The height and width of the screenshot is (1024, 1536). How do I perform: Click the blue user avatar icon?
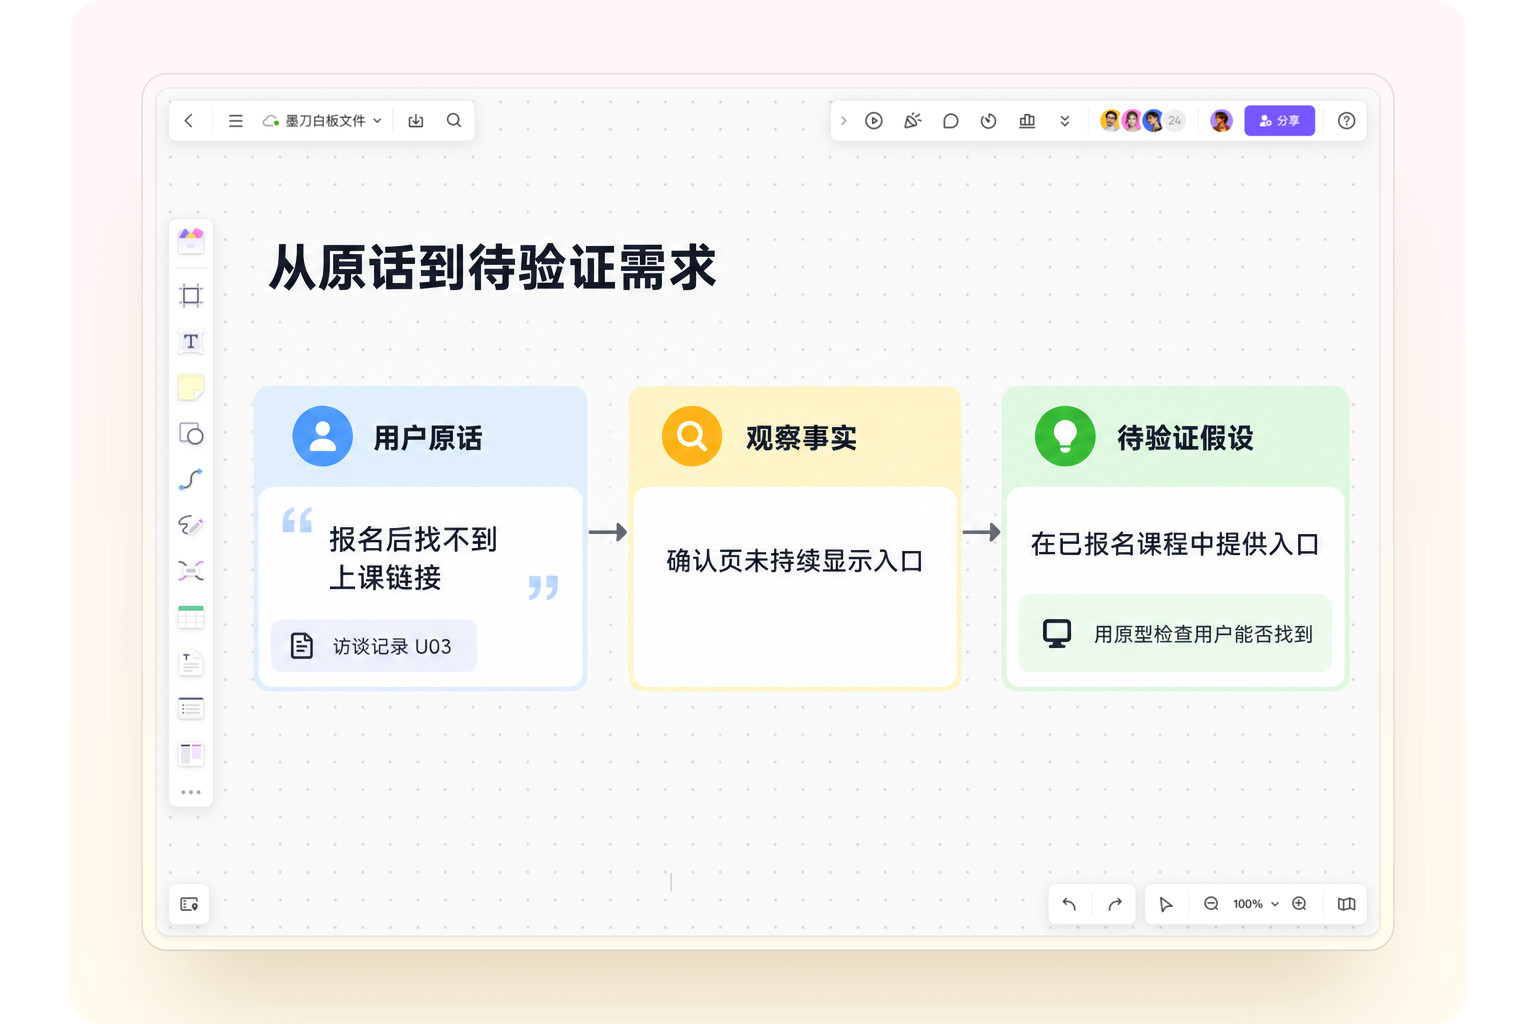click(x=322, y=436)
